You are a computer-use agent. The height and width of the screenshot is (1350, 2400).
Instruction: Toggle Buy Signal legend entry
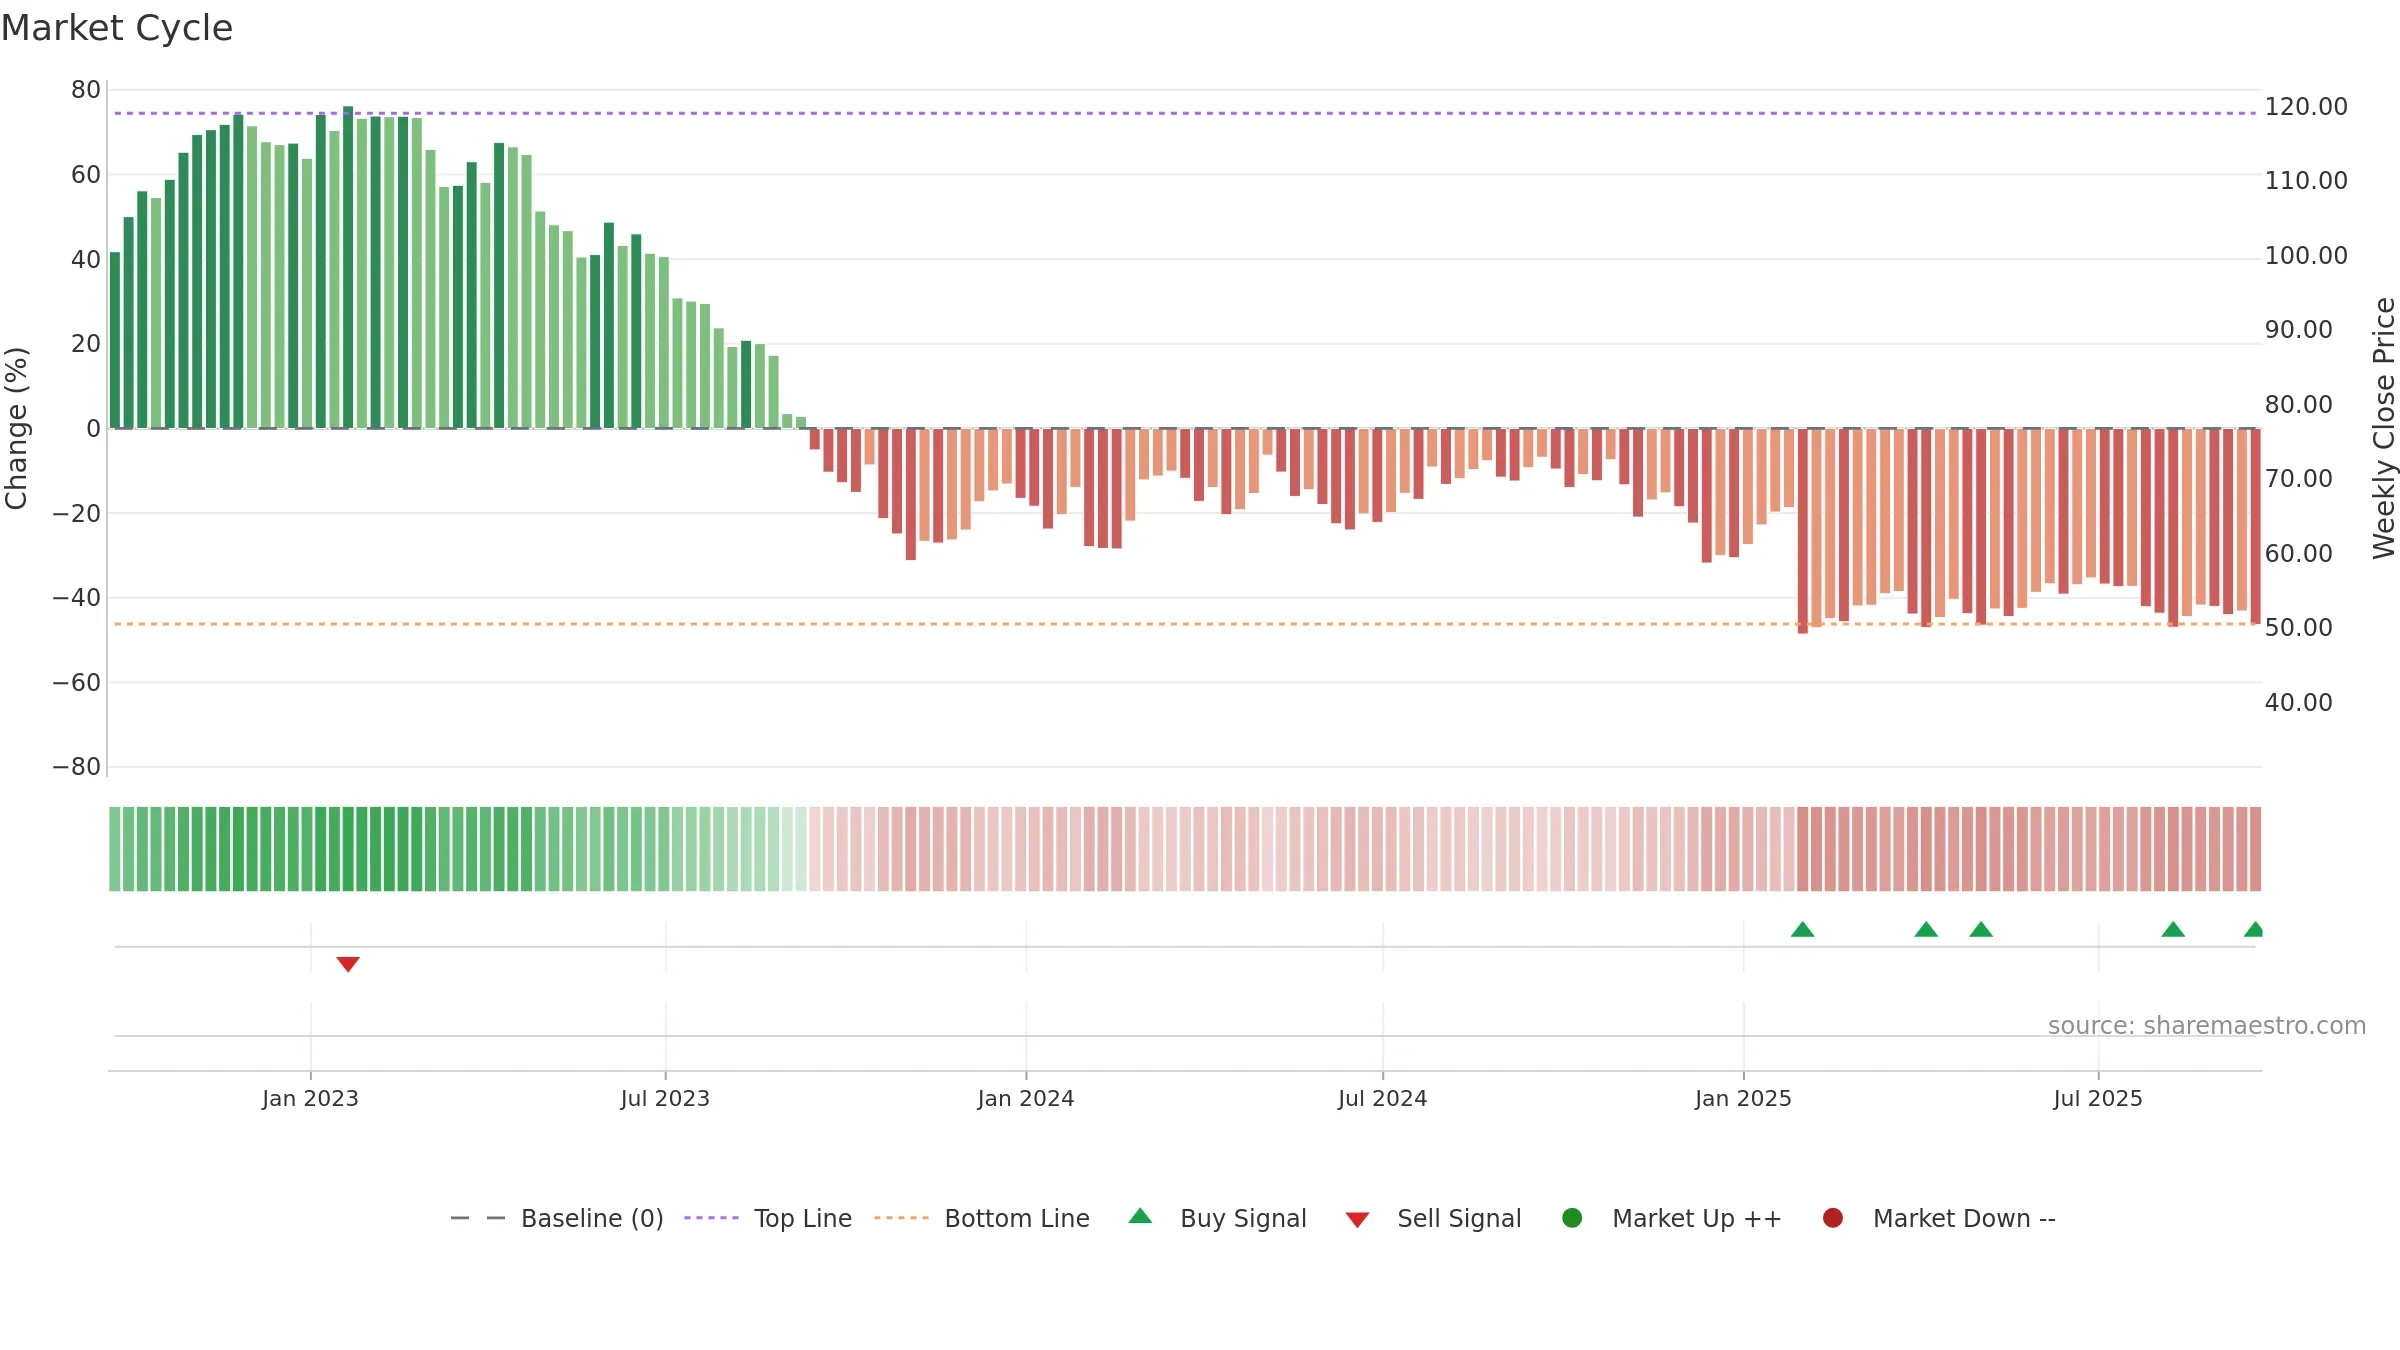click(1217, 1218)
